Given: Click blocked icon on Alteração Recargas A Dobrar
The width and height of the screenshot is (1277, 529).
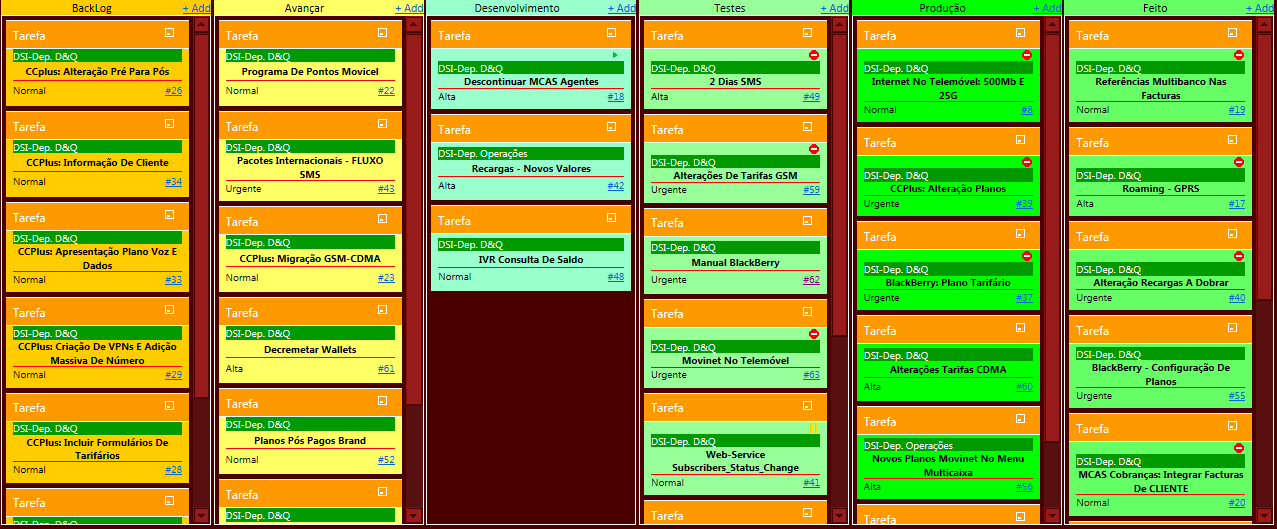Looking at the screenshot, I should pos(1239,256).
